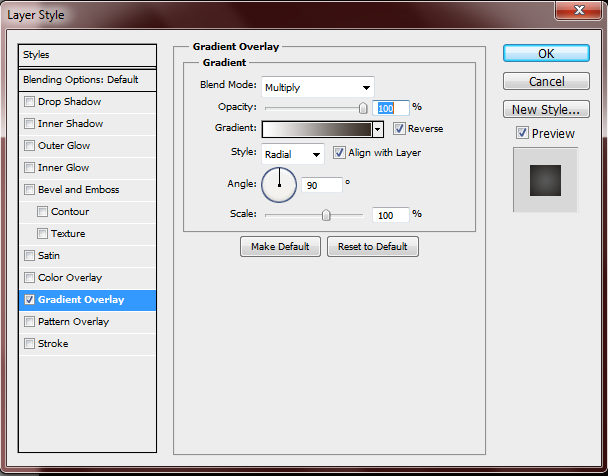Screen dimensions: 608x476
Task: Click the Cancel button
Action: (x=546, y=81)
